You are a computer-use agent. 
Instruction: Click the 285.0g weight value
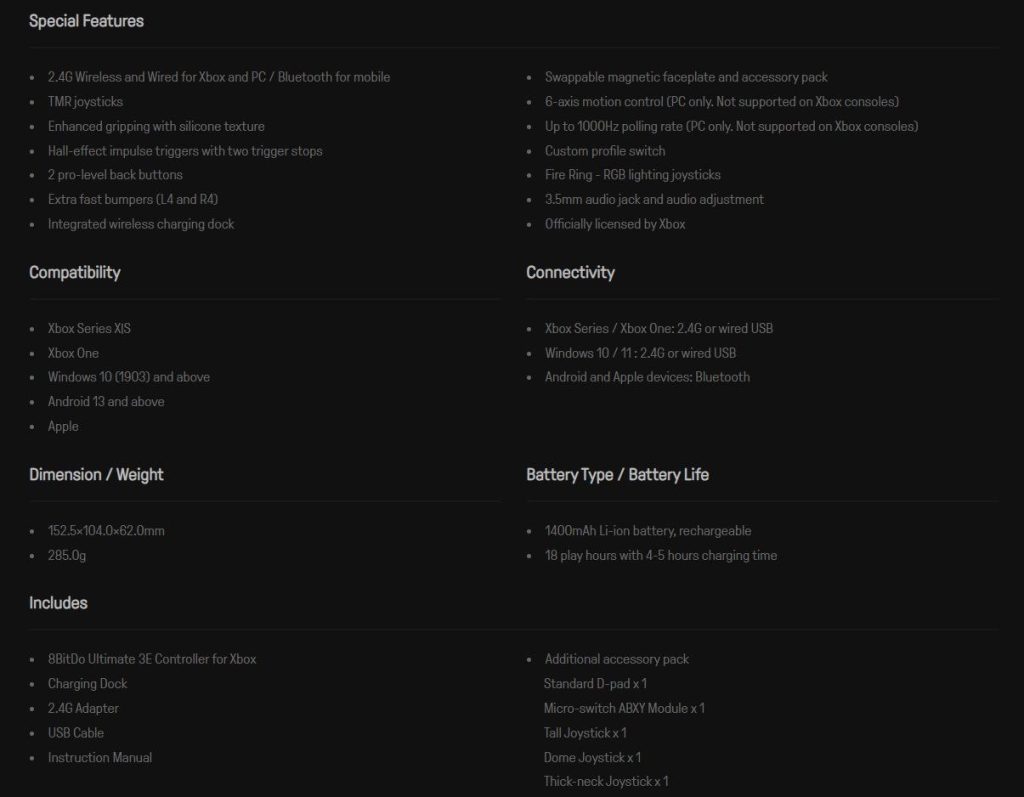coord(67,556)
